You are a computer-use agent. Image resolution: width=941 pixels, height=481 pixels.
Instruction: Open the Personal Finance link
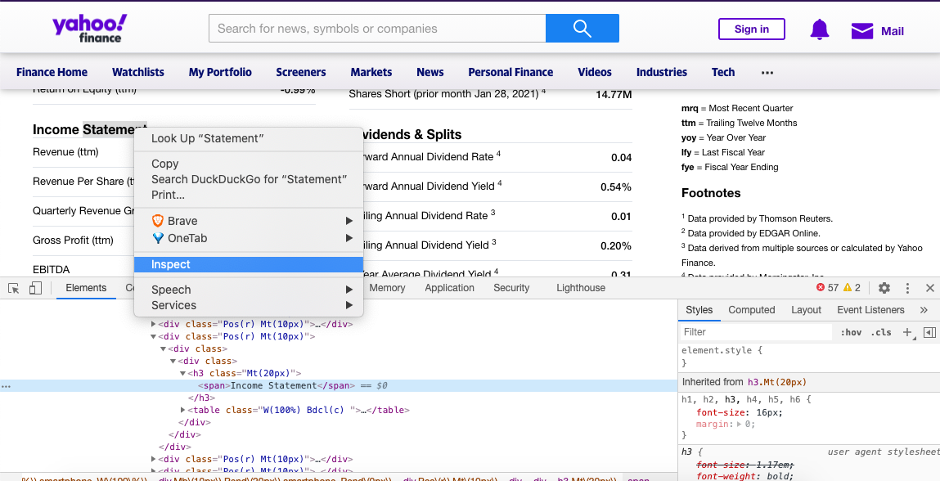click(511, 72)
